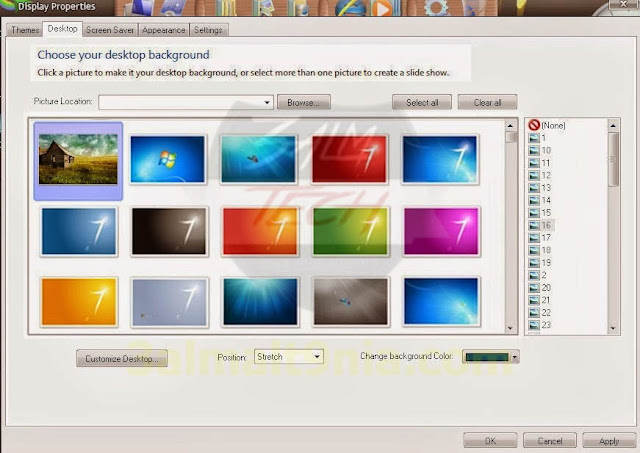Click the Cancel button
The height and width of the screenshot is (453, 640).
[x=550, y=441]
